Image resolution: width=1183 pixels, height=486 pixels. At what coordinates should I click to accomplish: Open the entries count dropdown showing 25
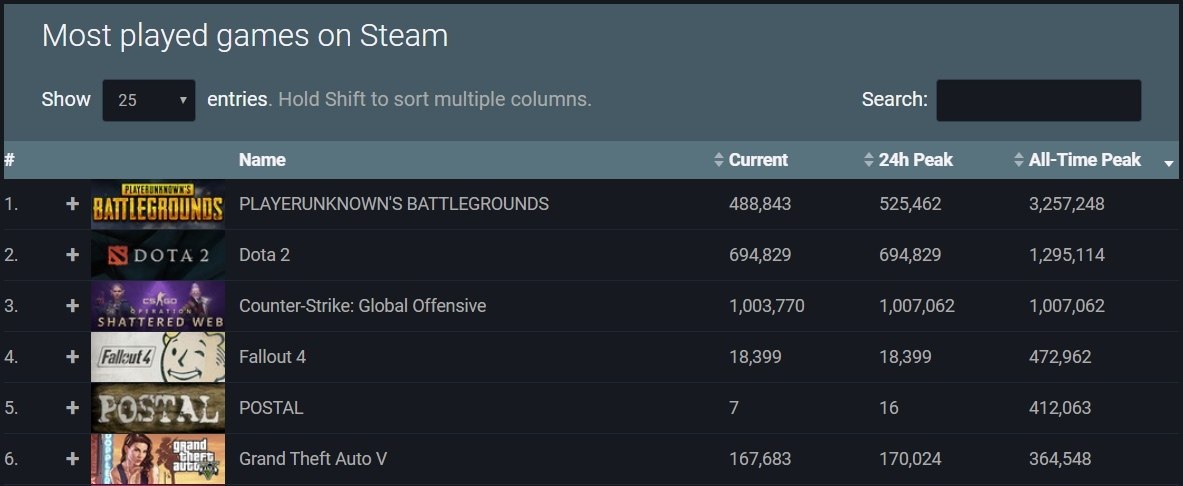point(149,100)
